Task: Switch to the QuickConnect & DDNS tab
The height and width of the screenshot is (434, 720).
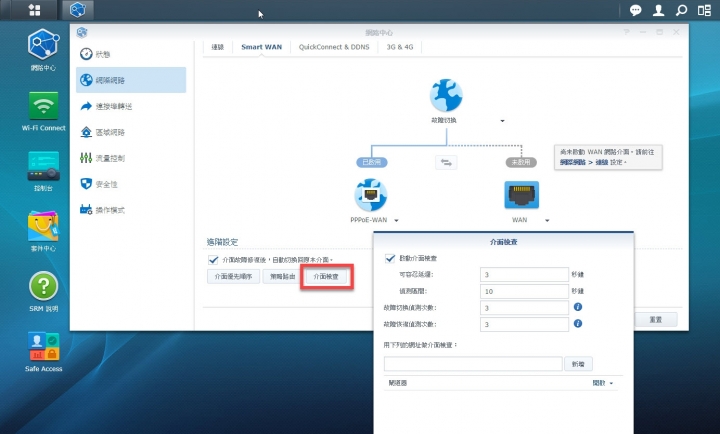Action: (334, 47)
